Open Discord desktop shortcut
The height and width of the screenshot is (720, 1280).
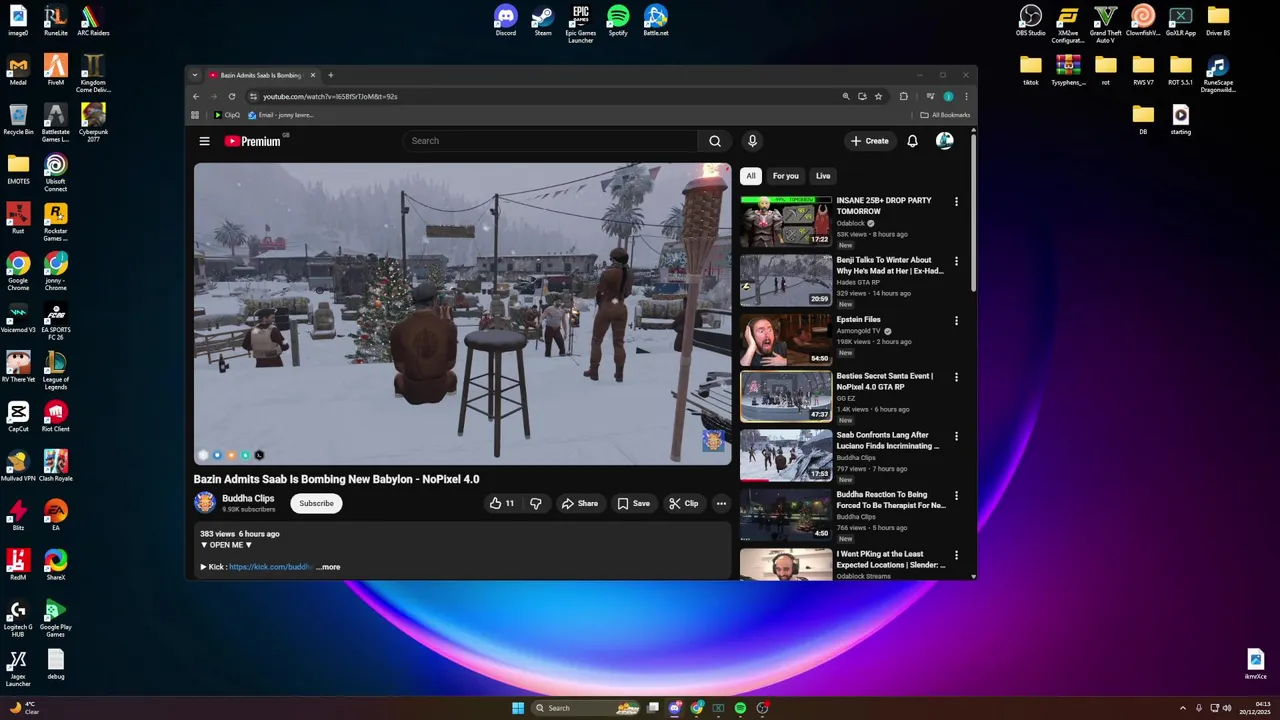pos(506,20)
